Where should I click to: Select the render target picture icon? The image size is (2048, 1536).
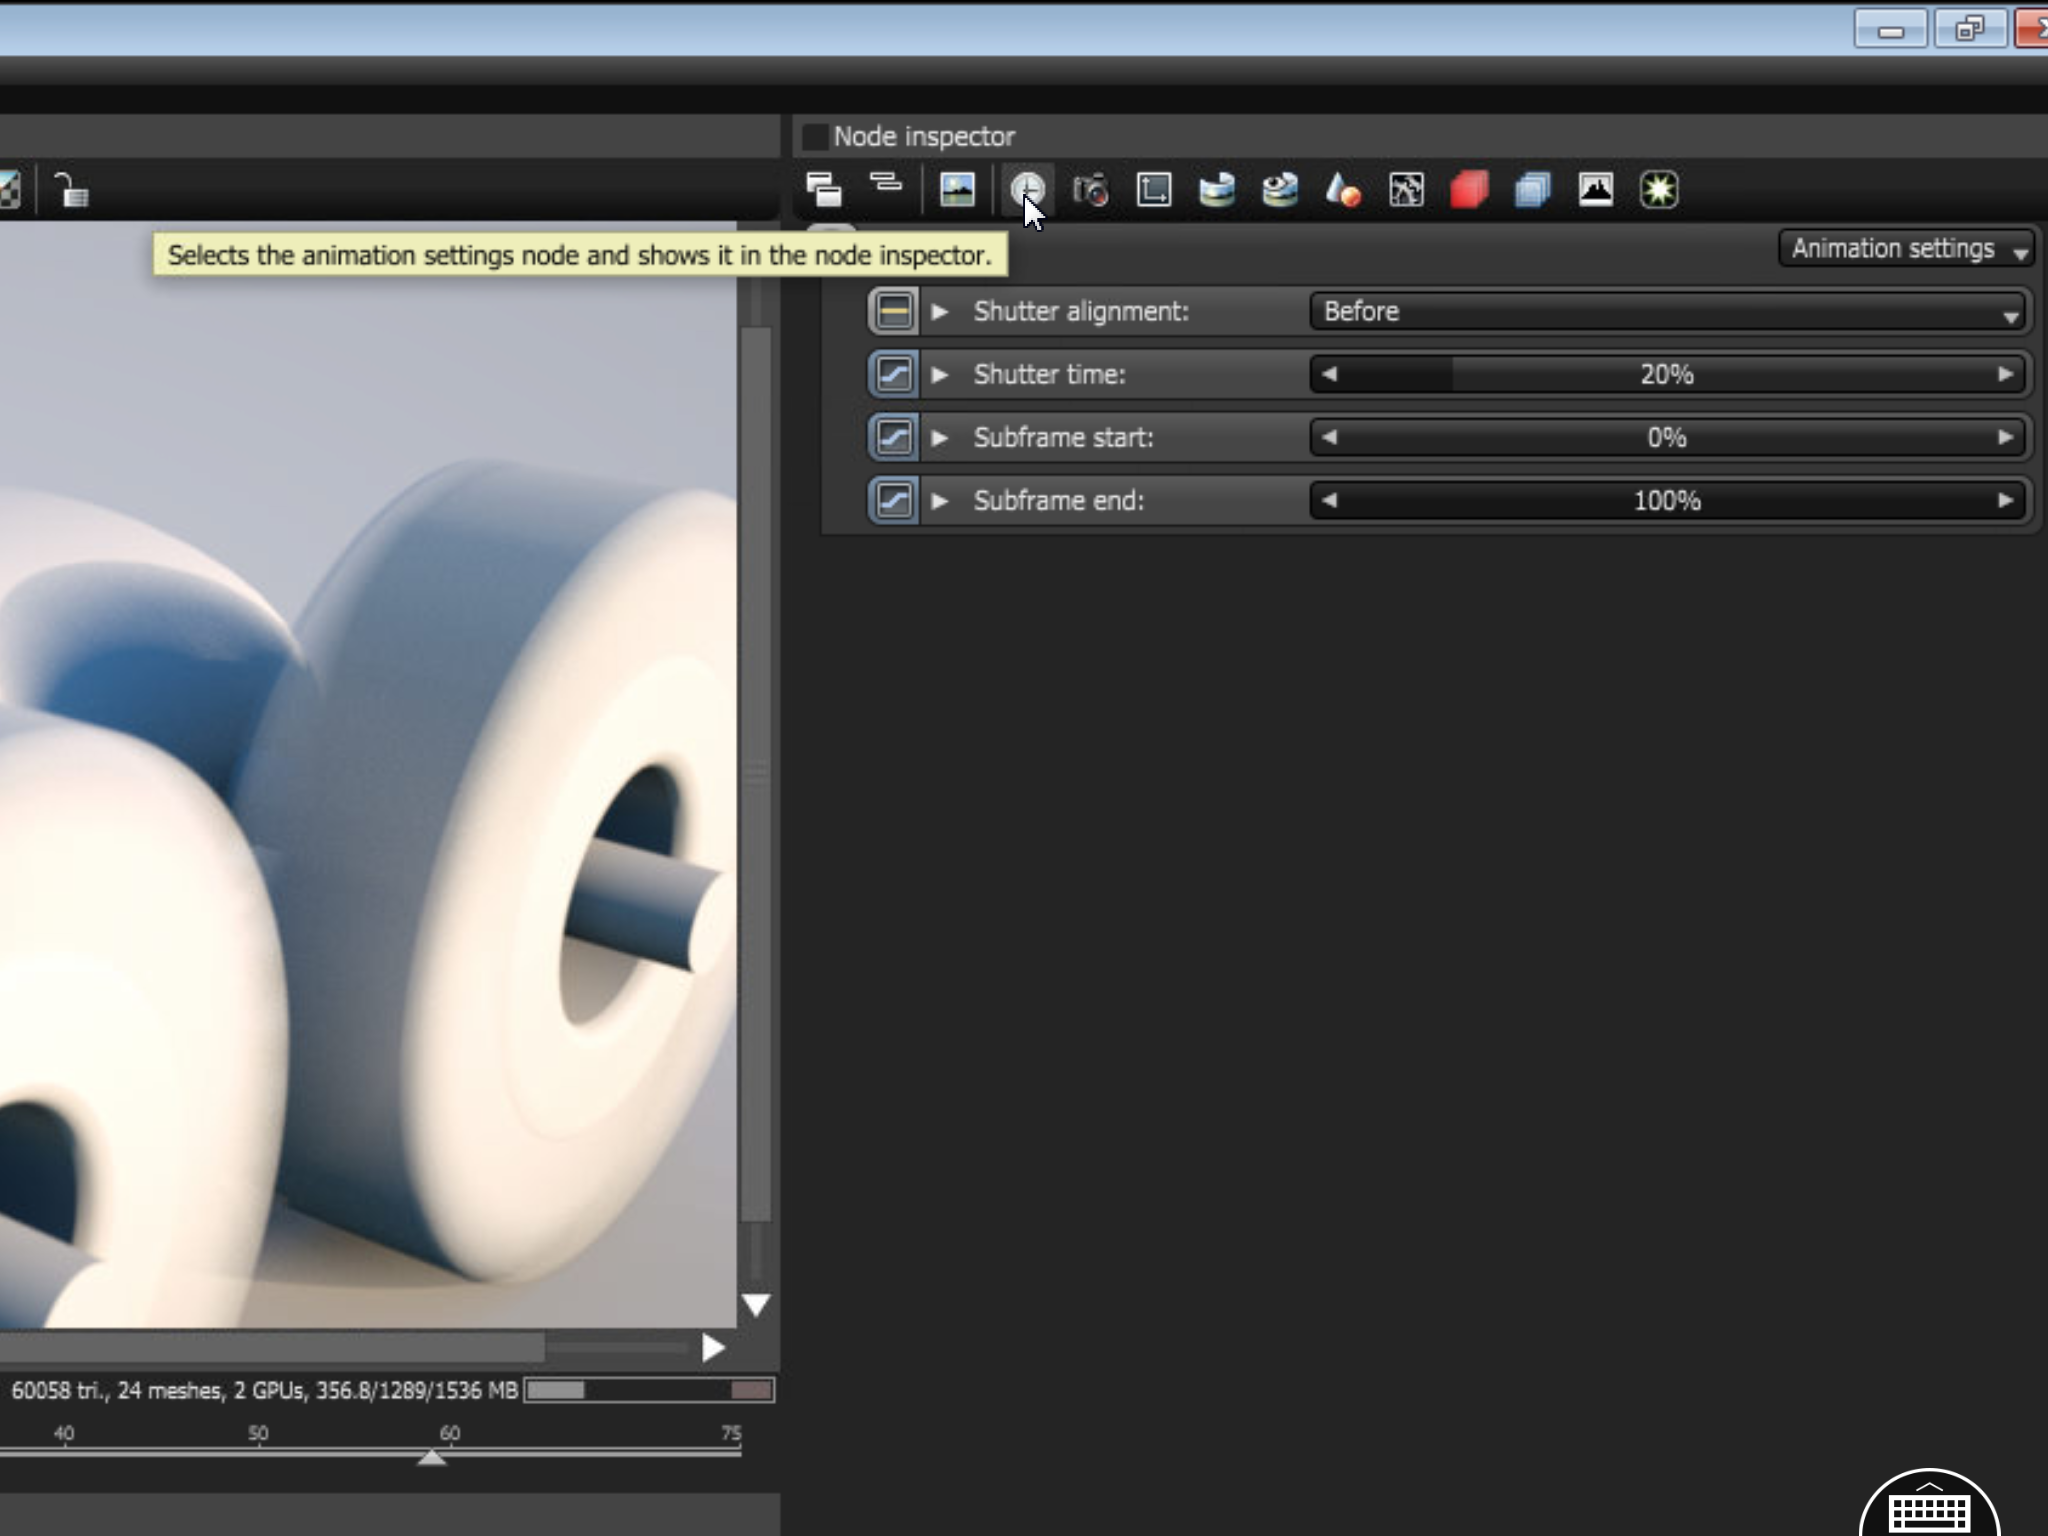[x=957, y=189]
